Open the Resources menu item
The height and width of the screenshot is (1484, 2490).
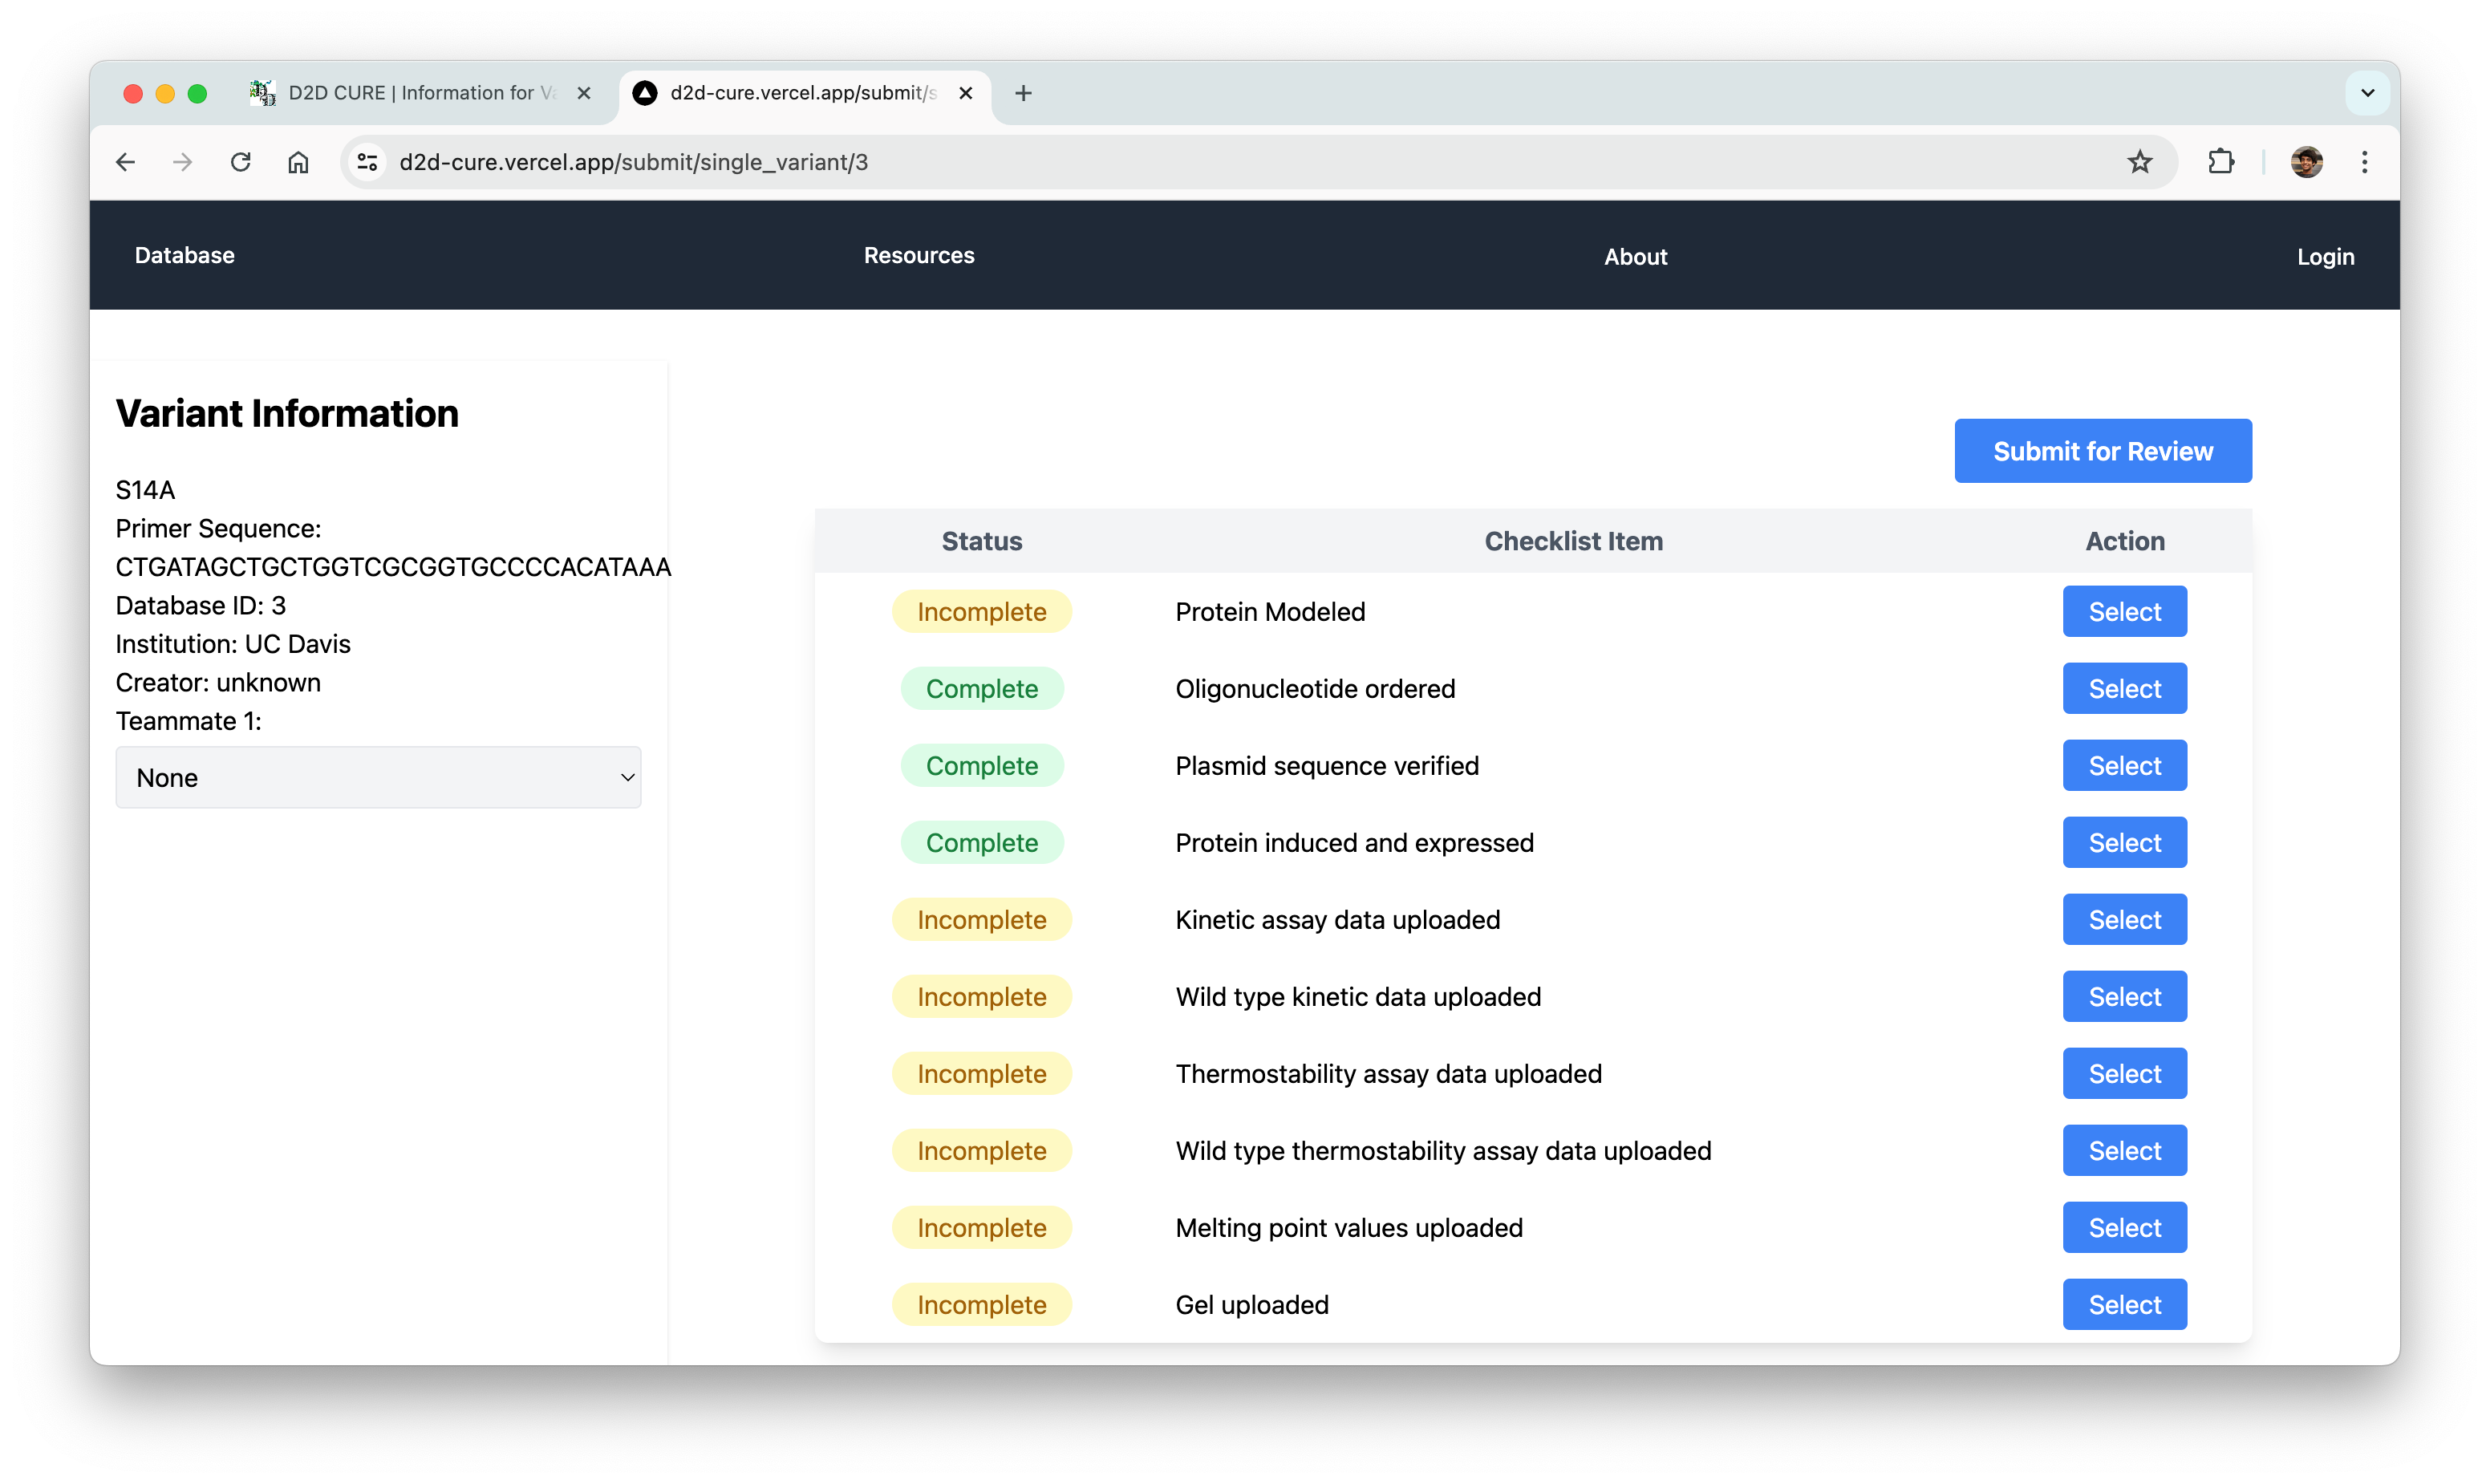pos(918,255)
